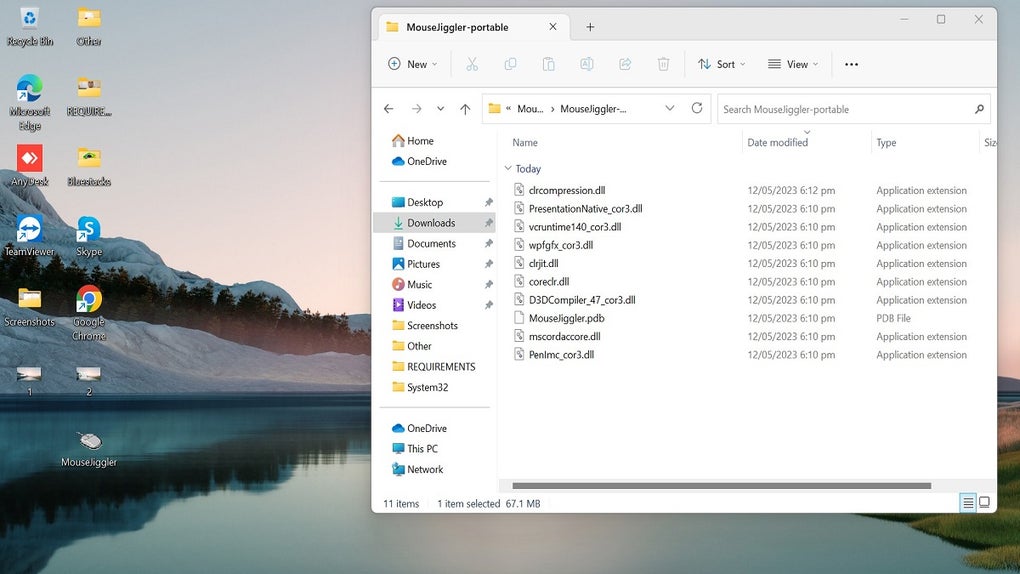
Task: Go forward with the right arrow
Action: [x=416, y=109]
